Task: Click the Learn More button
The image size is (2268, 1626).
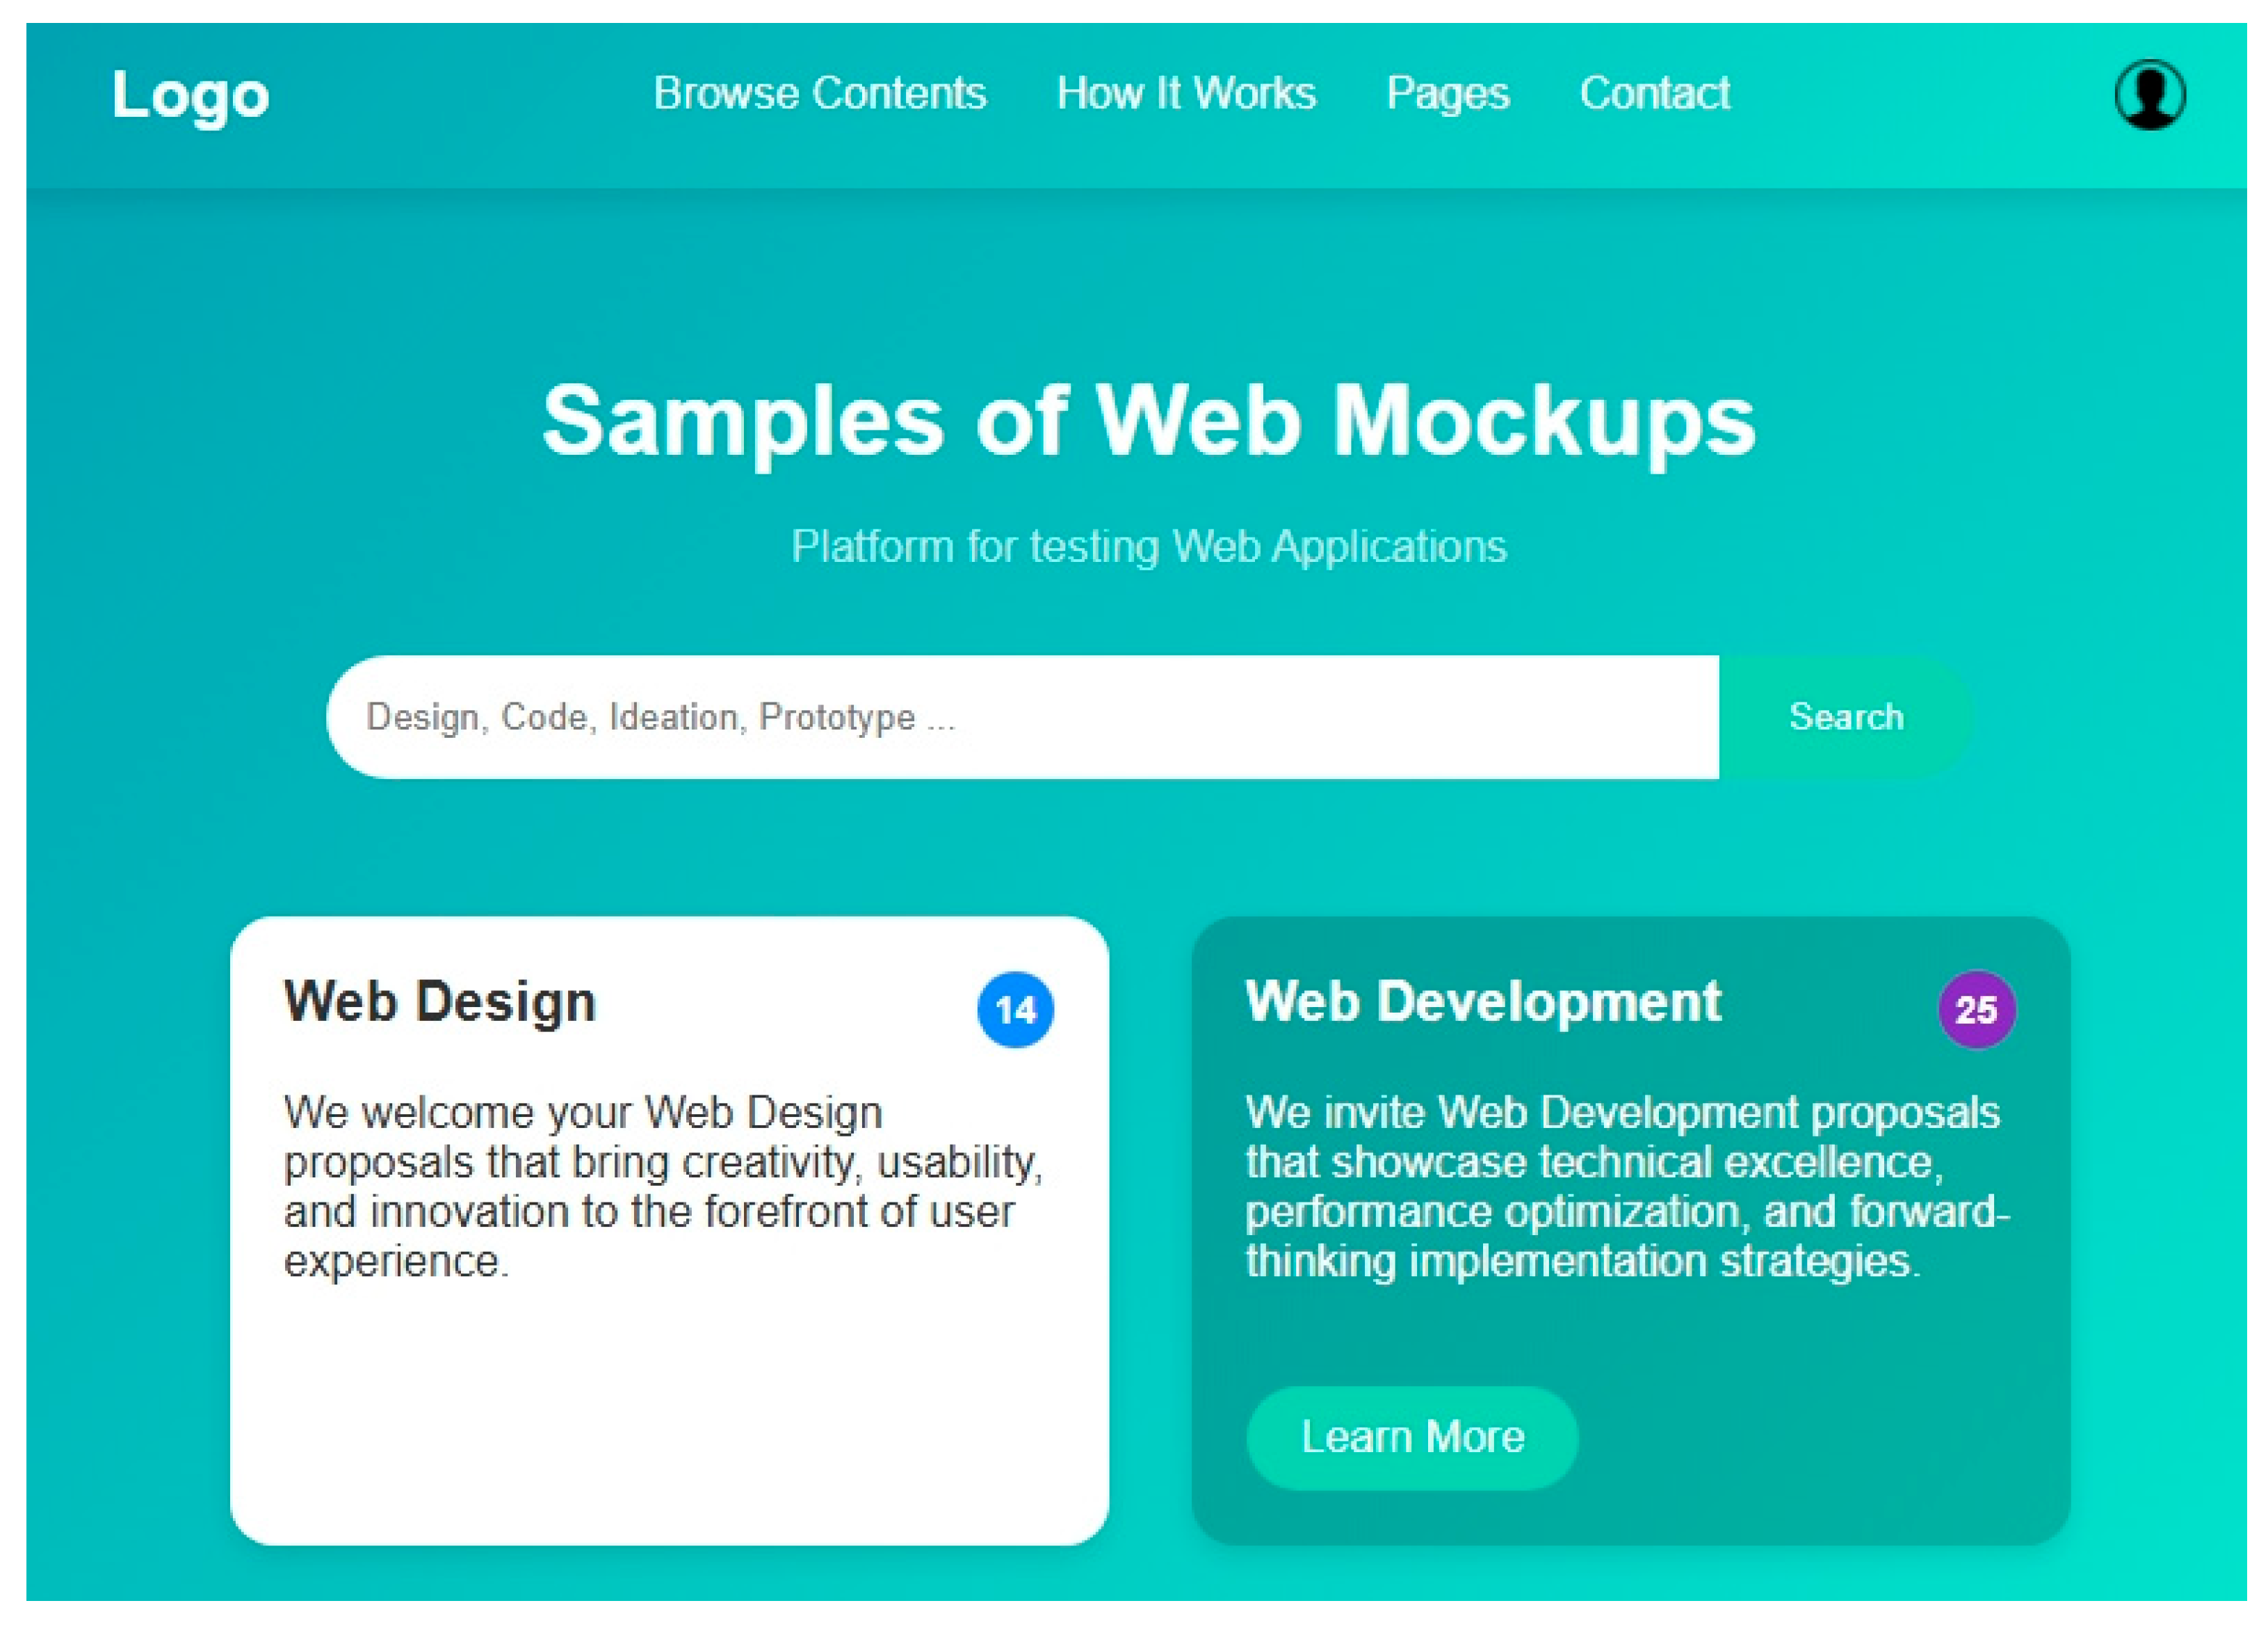Action: (1412, 1437)
